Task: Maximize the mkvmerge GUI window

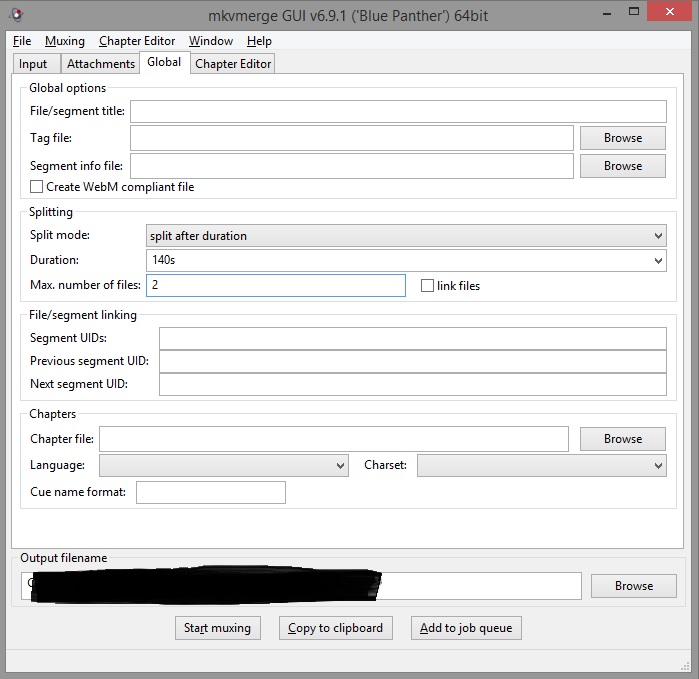Action: 633,12
